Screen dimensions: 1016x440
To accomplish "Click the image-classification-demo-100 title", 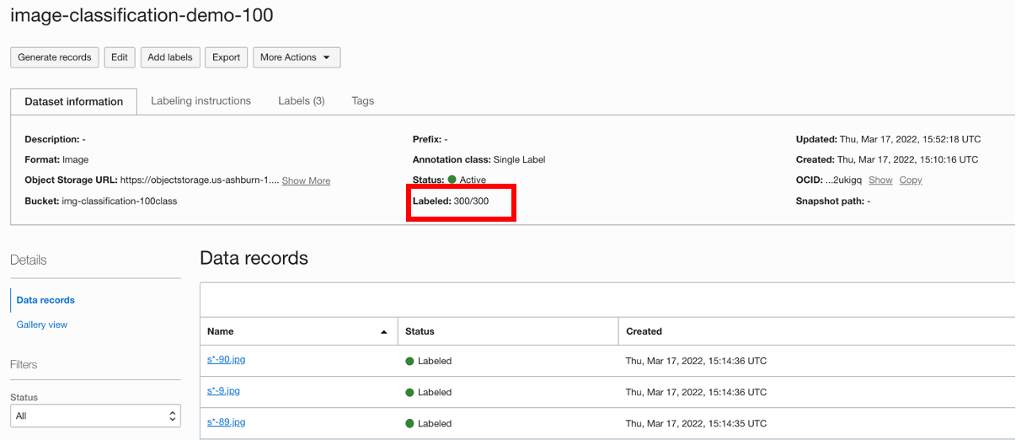I will pos(142,16).
